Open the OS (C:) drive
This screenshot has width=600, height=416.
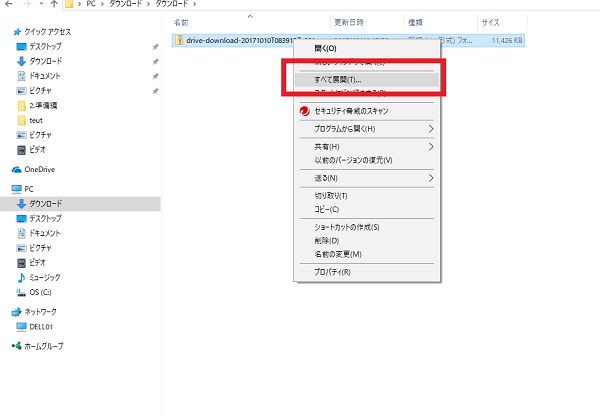point(40,292)
